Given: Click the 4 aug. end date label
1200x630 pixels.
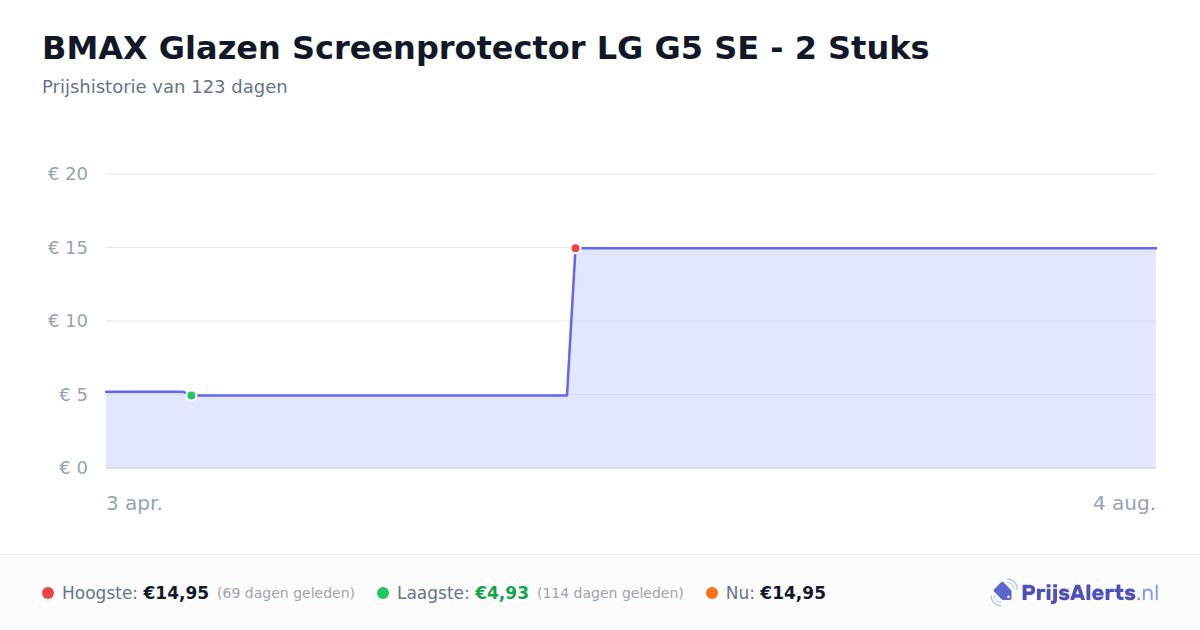Looking at the screenshot, I should point(1124,503).
